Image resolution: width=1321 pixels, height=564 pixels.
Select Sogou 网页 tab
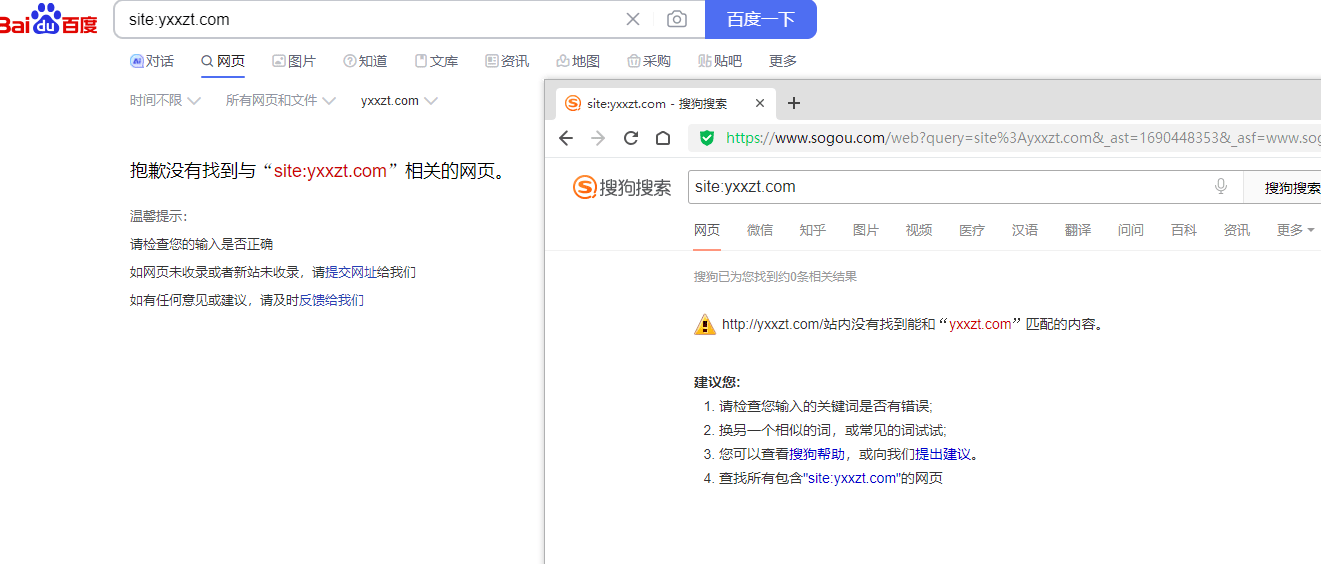(707, 230)
